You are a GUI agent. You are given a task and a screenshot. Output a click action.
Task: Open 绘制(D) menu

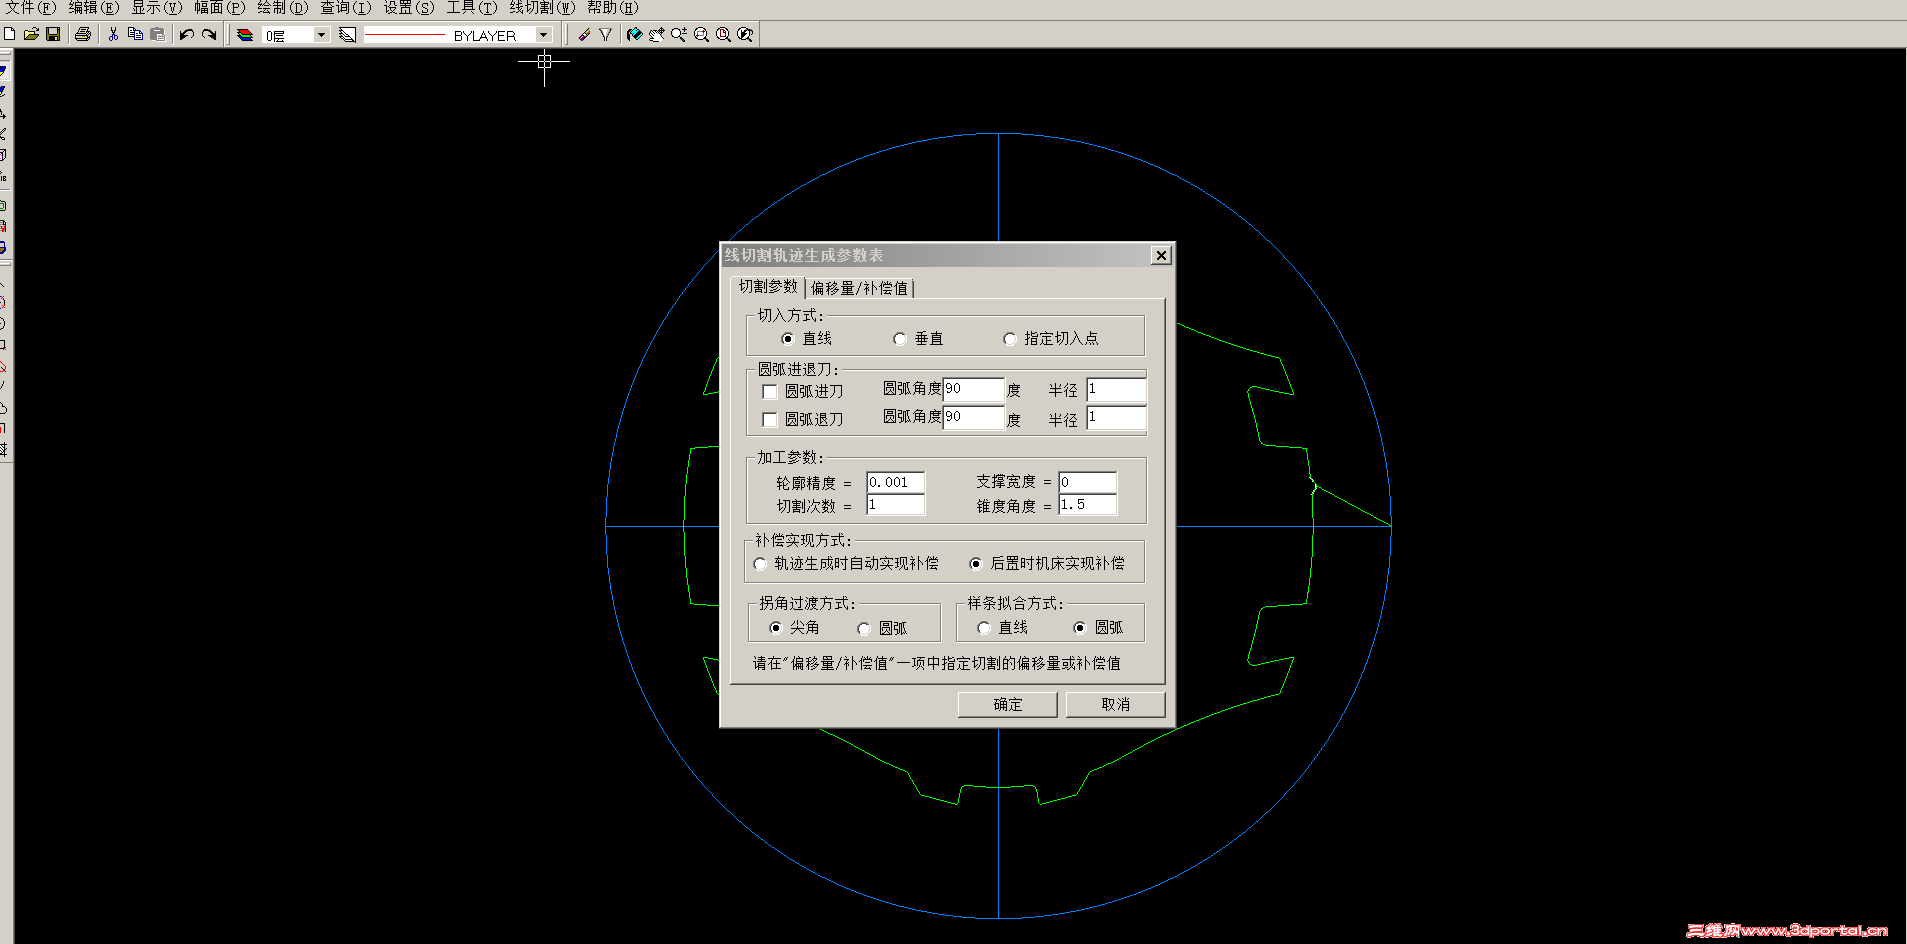[283, 8]
